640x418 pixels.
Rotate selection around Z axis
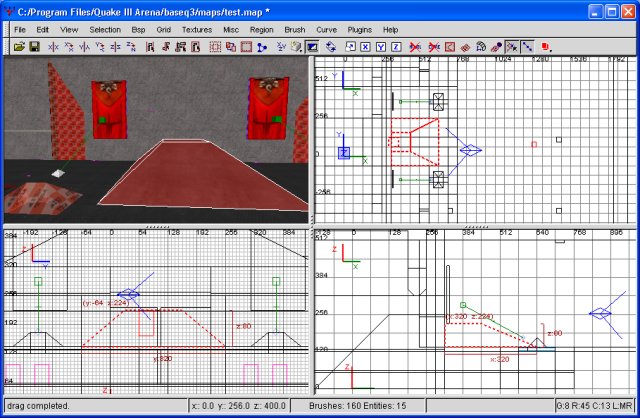click(x=131, y=47)
